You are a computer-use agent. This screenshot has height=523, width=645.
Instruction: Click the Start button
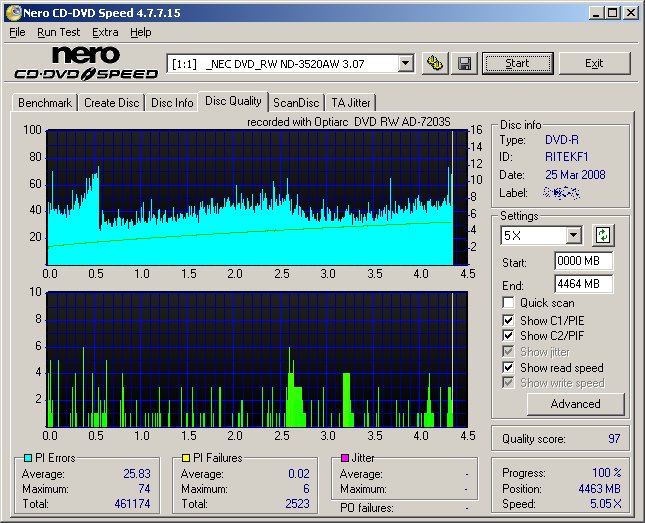tap(517, 63)
